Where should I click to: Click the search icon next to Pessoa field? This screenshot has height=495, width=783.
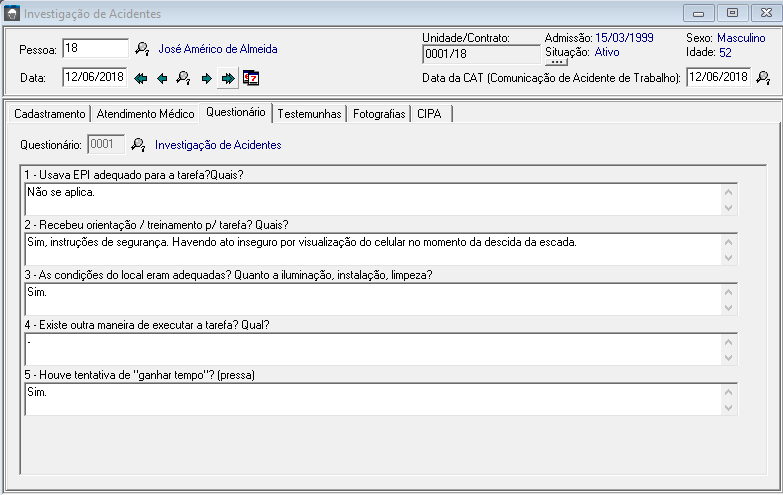(x=142, y=48)
